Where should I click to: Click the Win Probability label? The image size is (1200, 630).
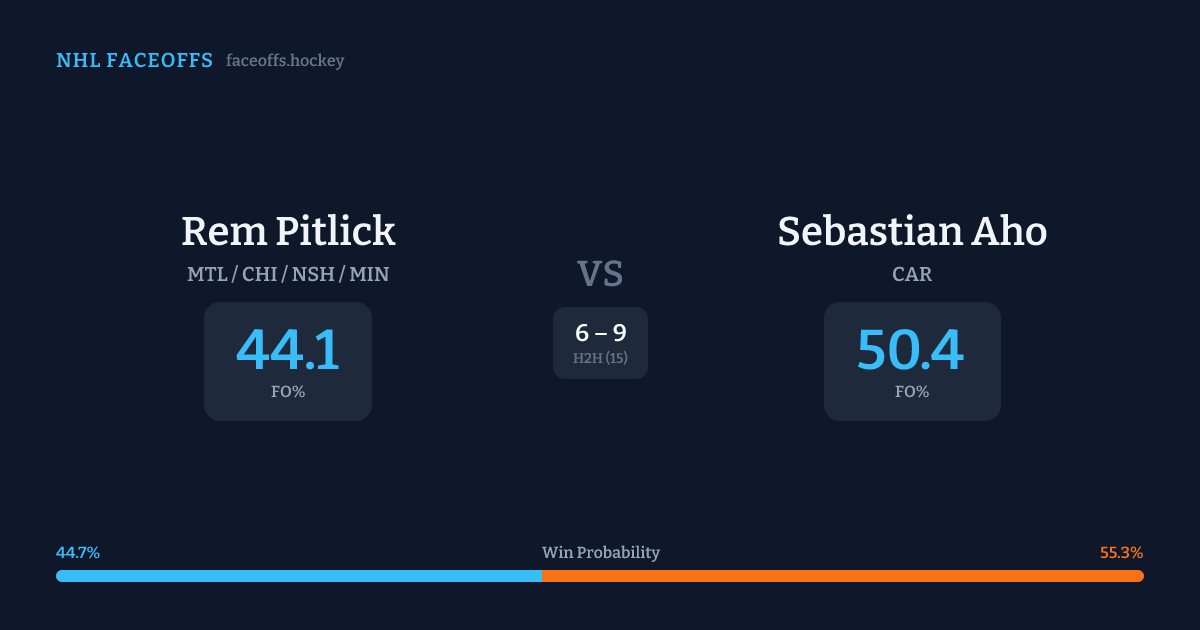(x=600, y=553)
